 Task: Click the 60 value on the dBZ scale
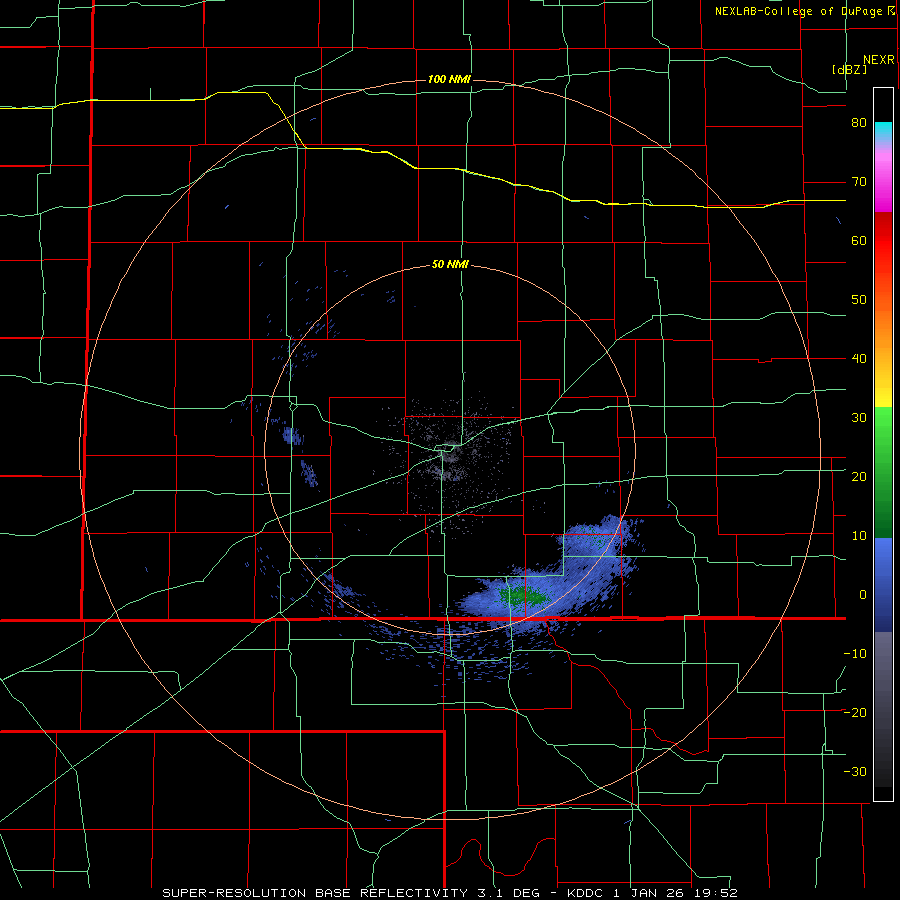[859, 240]
